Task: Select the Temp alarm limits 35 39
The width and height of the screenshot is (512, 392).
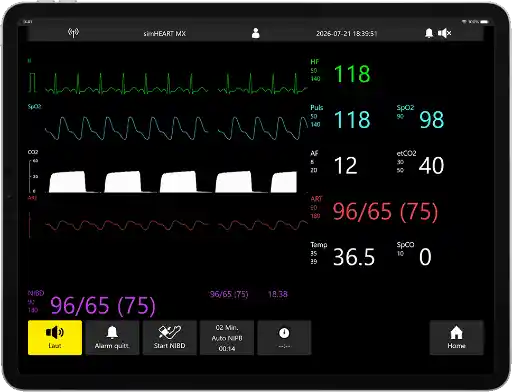Action: [x=314, y=257]
